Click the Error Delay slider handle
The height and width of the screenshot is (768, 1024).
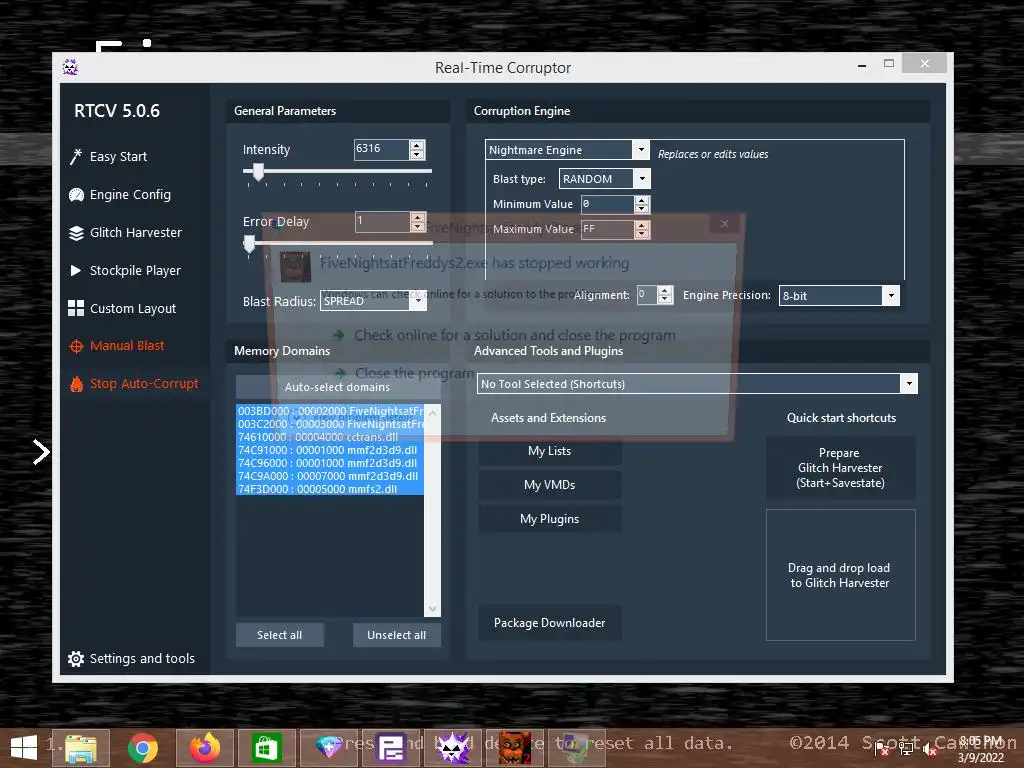[x=249, y=244]
